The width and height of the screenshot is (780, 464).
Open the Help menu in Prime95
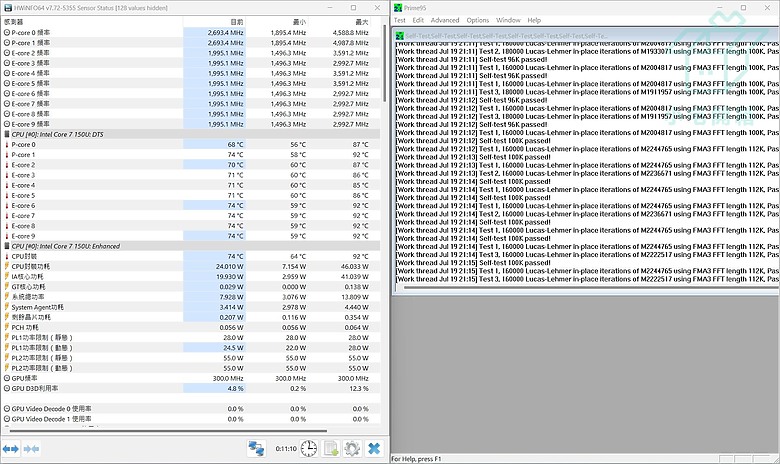[534, 20]
